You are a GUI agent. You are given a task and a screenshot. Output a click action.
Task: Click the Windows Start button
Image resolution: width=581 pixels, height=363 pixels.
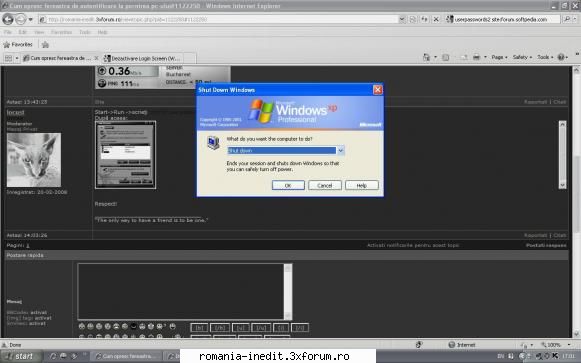(x=21, y=356)
